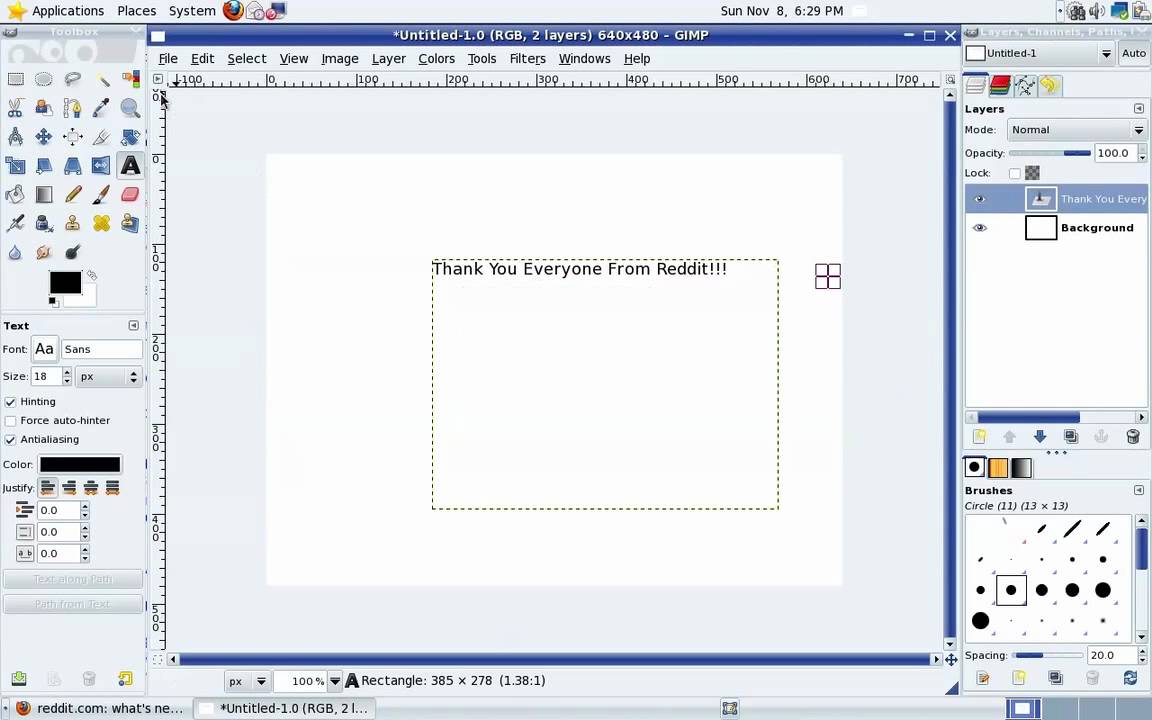Select the Color Picker tool

(101, 108)
